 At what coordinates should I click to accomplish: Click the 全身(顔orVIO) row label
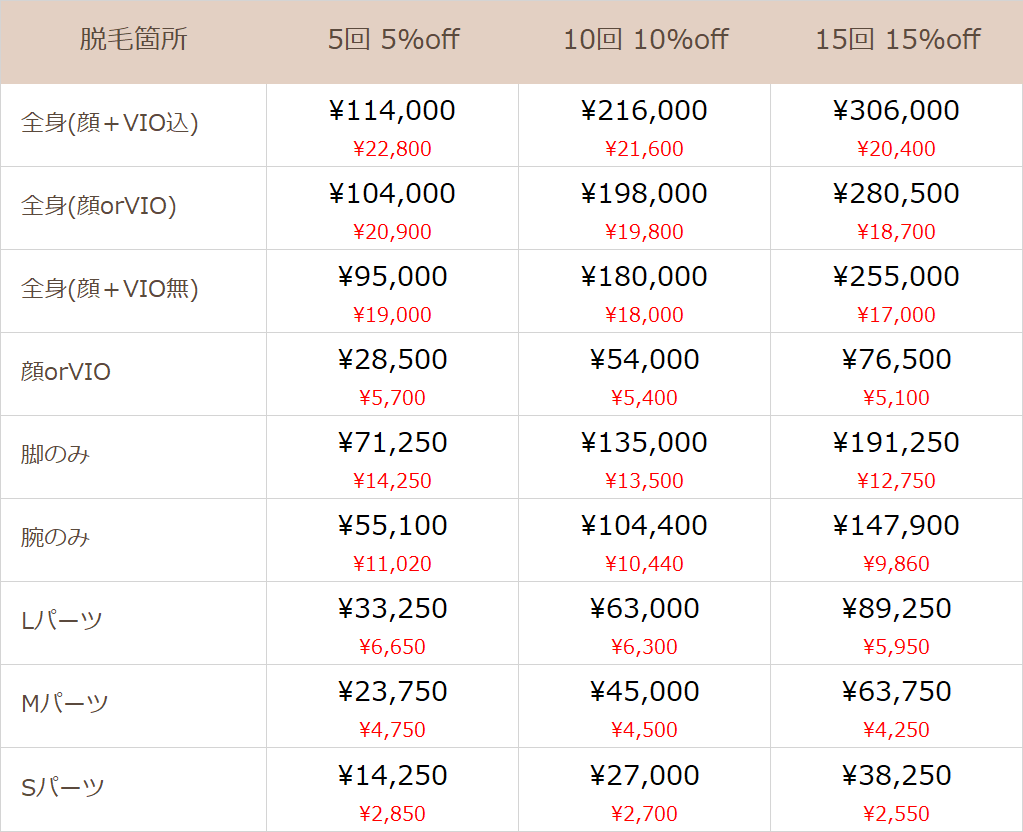point(99,206)
